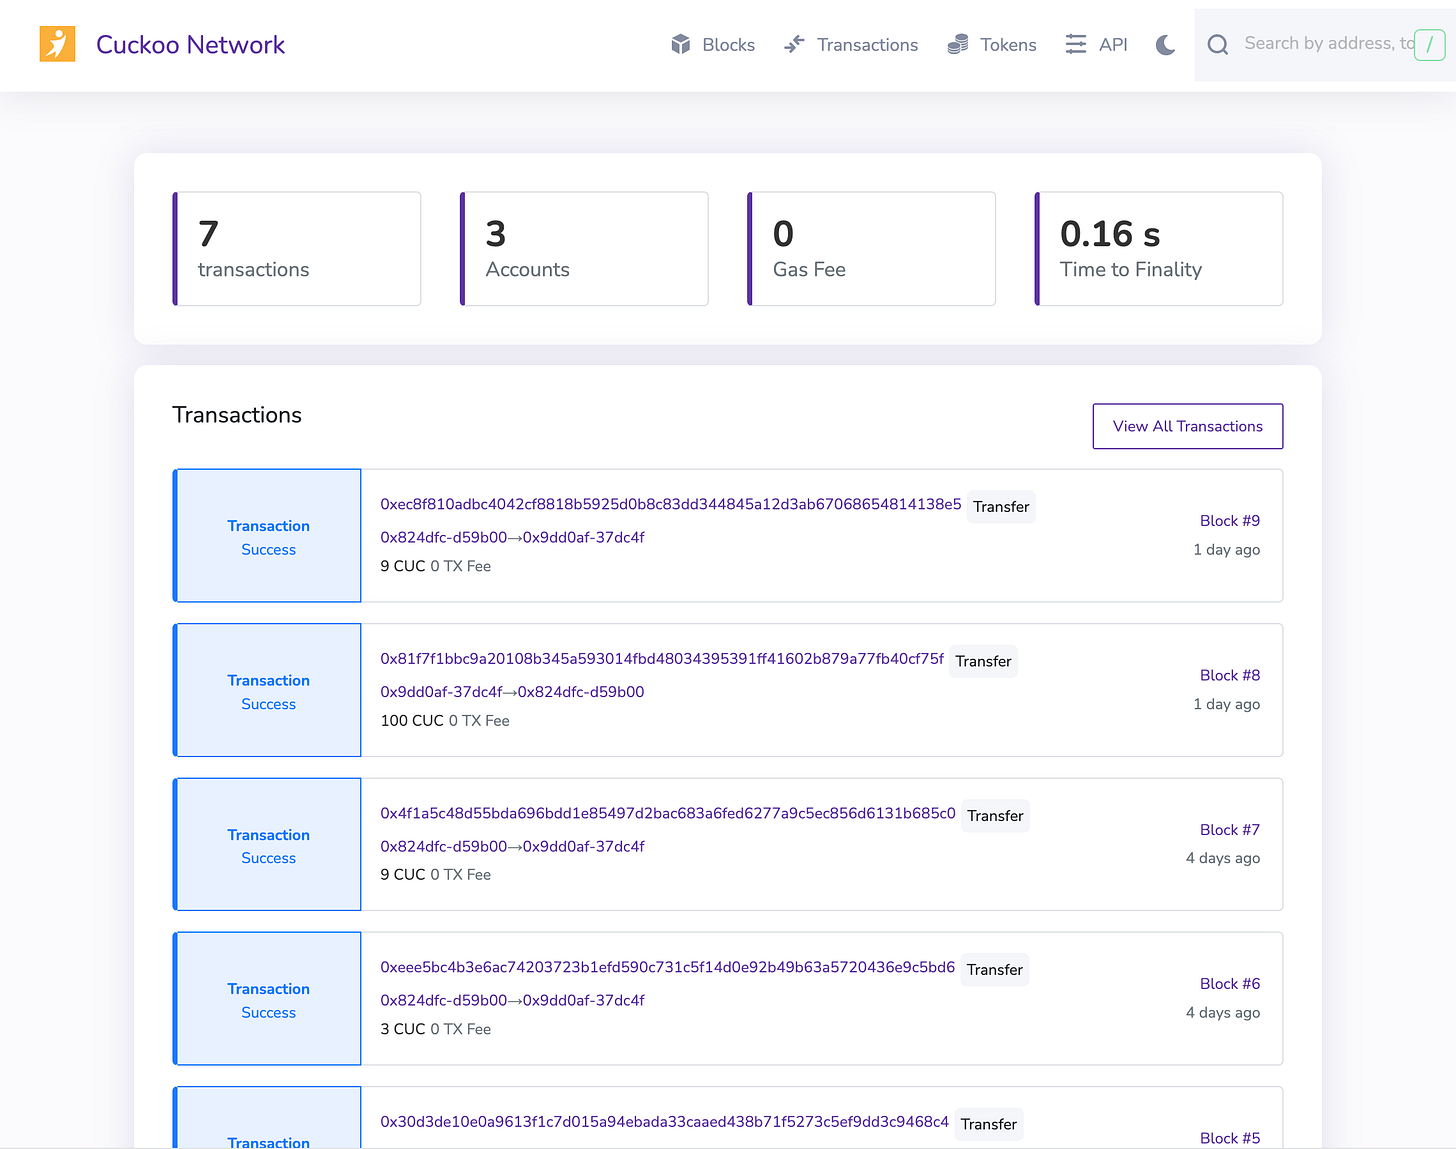Screen dimensions: 1456x1149
Task: Click the Cuckoo Network bird logo icon
Action: click(x=57, y=44)
